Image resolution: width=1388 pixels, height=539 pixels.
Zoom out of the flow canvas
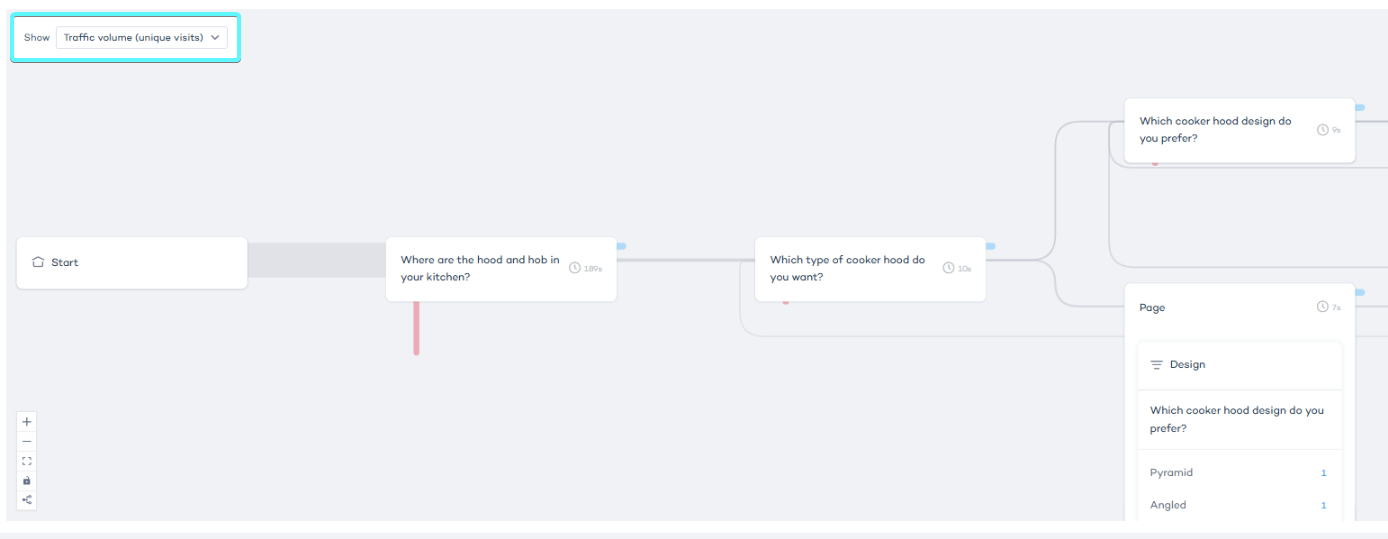pos(27,441)
